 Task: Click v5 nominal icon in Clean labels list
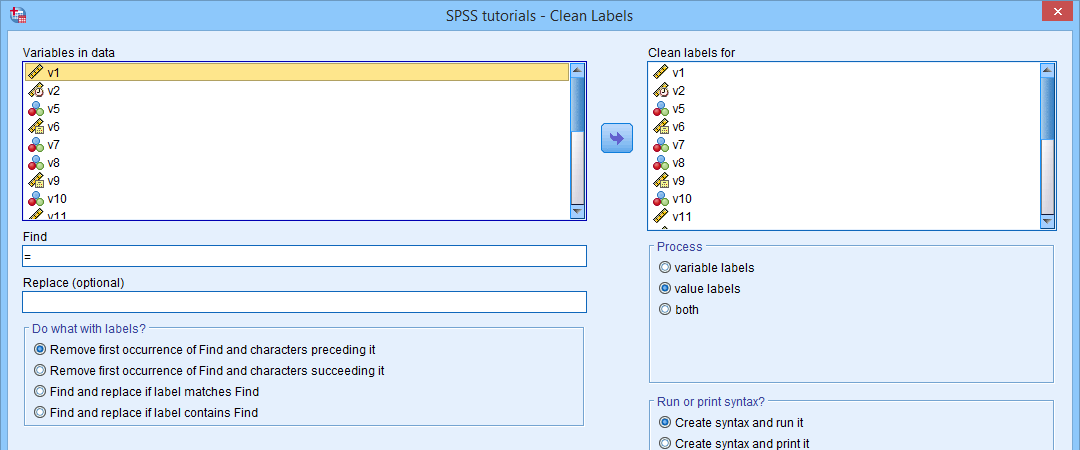pyautogui.click(x=661, y=108)
